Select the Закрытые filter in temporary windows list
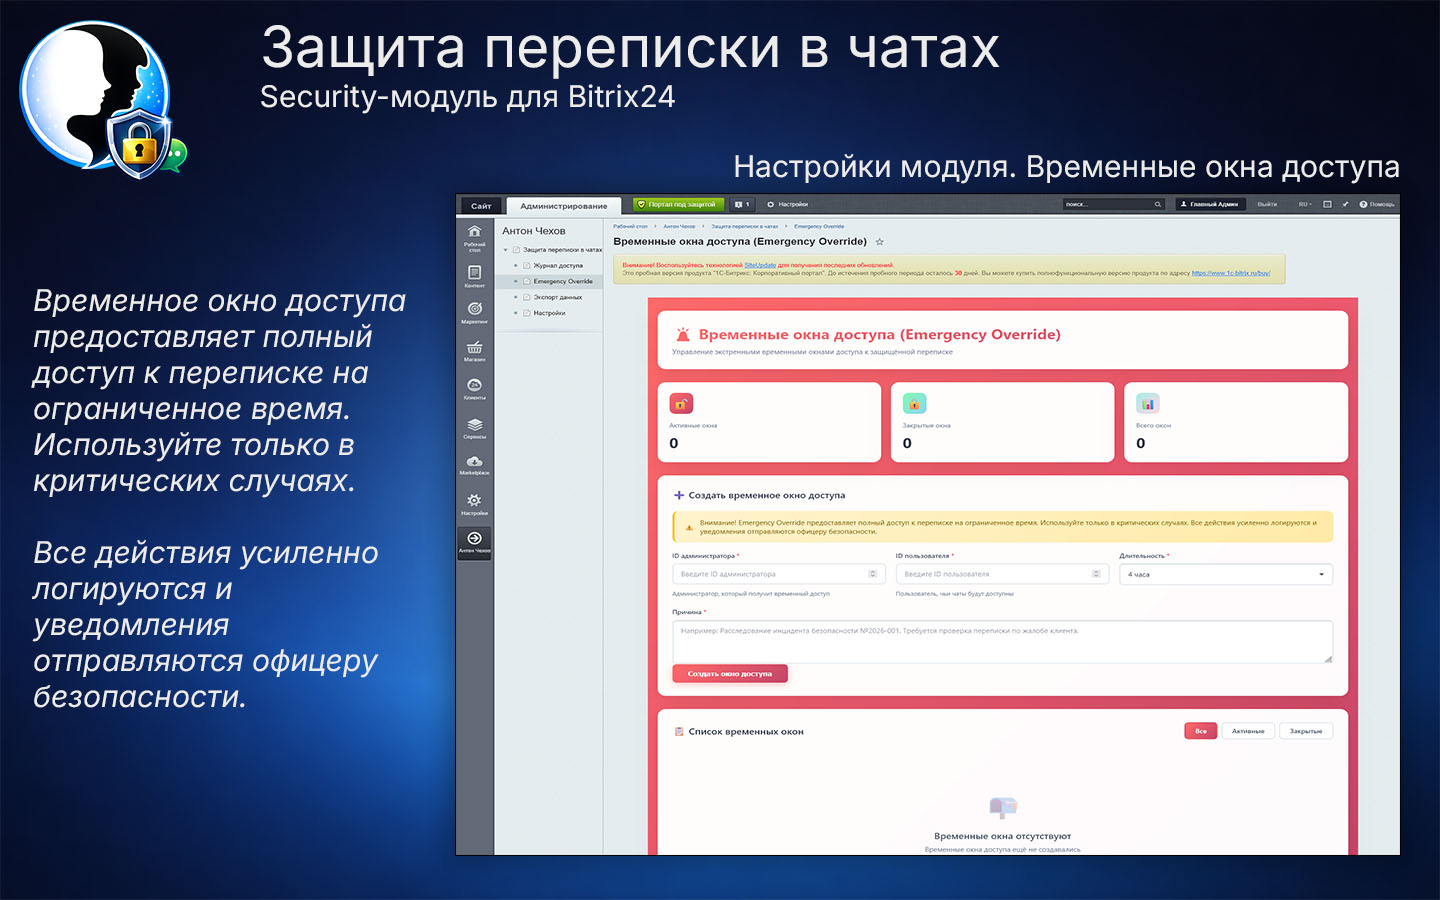The width and height of the screenshot is (1440, 900). point(1306,730)
